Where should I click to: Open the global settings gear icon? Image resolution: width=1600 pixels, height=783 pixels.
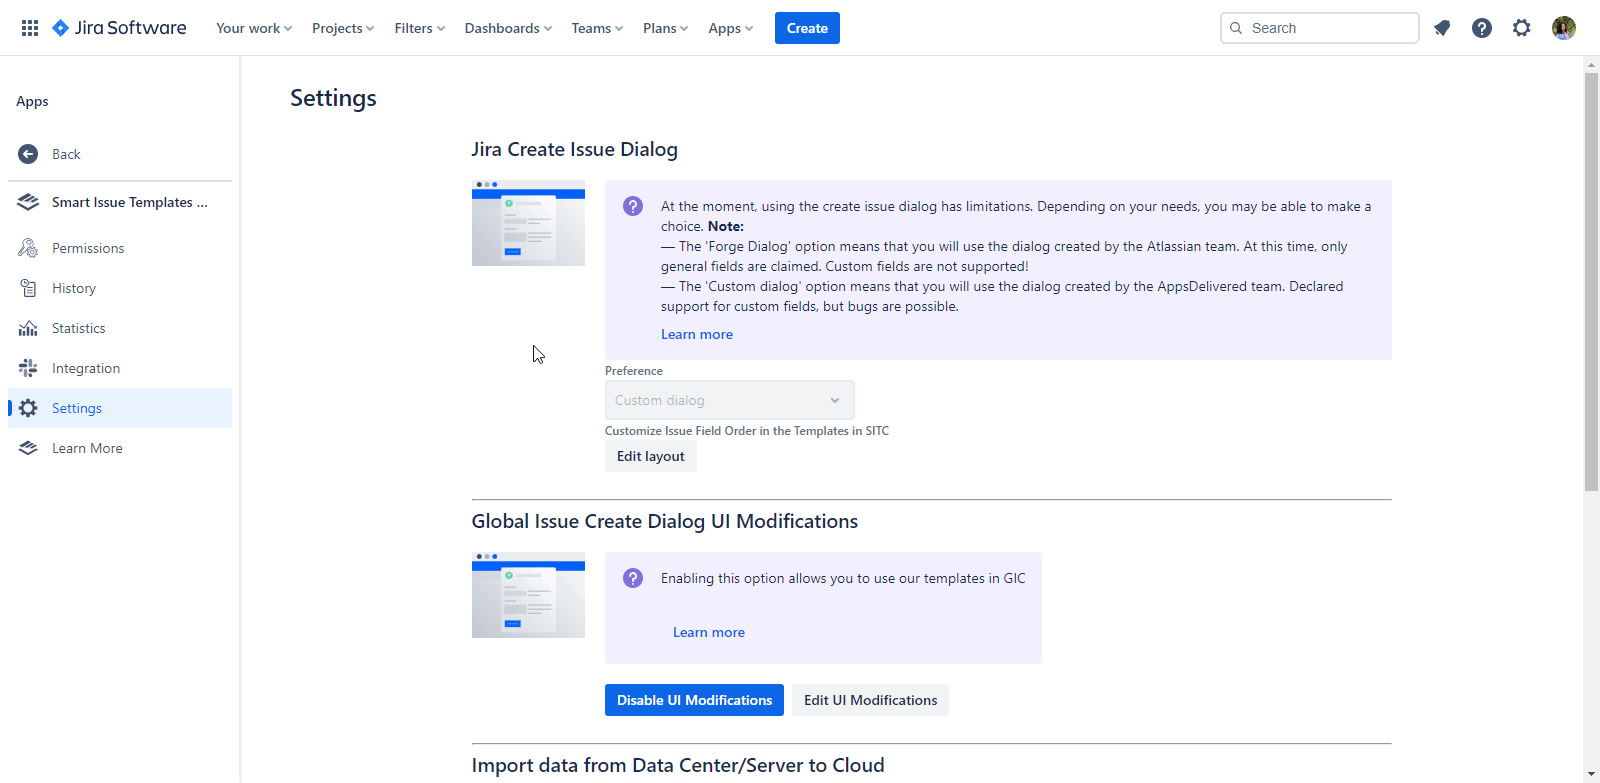pyautogui.click(x=1521, y=28)
